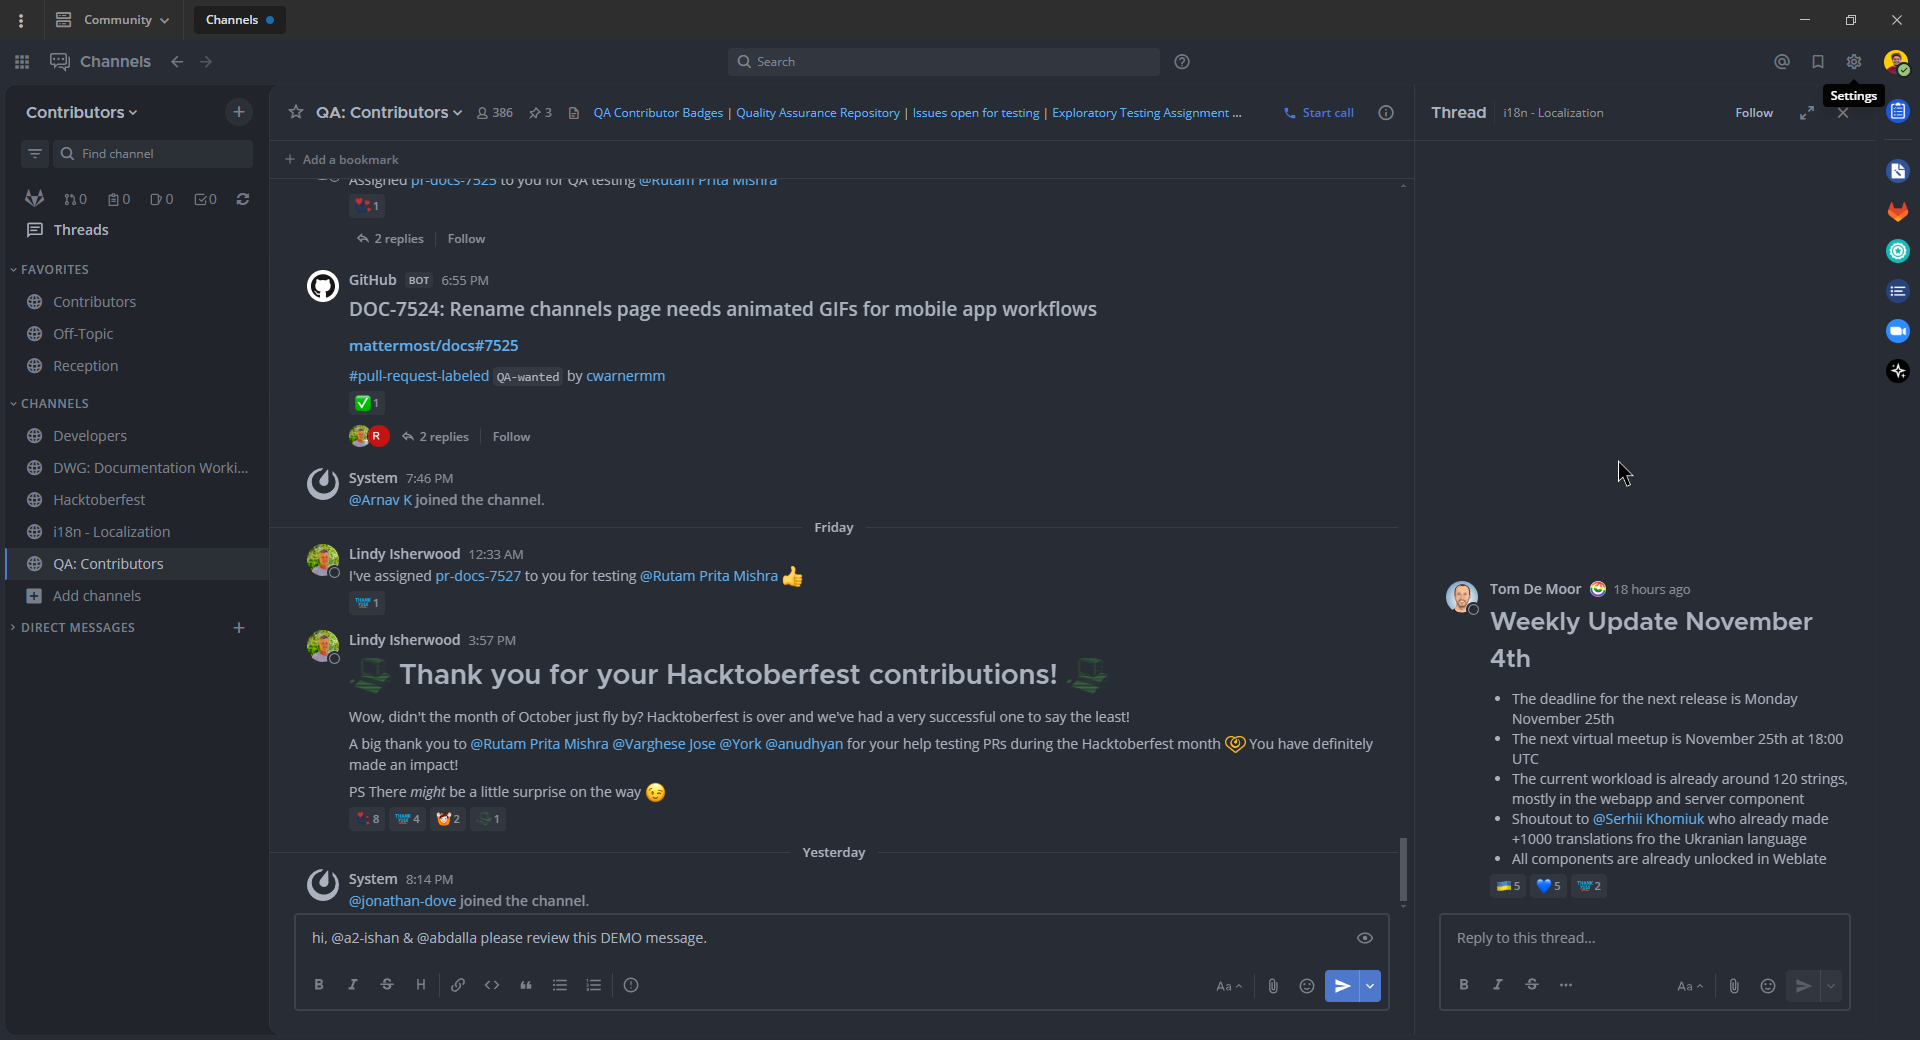Switch to the Channels tab
This screenshot has width=1920, height=1040.
coord(233,19)
